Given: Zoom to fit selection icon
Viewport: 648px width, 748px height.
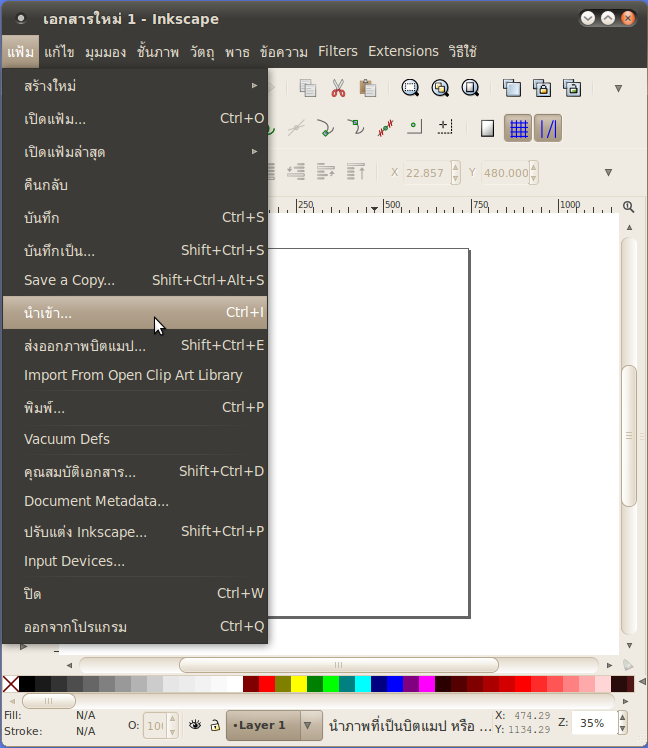Looking at the screenshot, I should coord(410,88).
